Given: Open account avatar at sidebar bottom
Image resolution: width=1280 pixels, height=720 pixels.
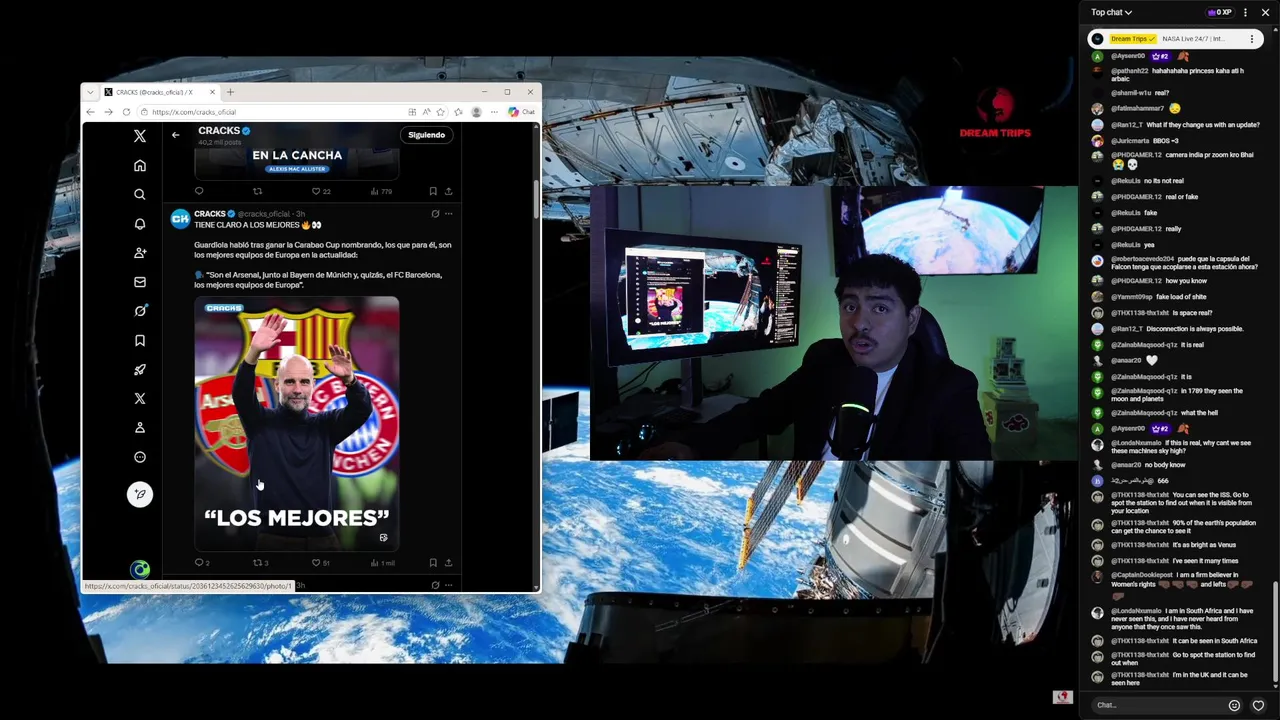Looking at the screenshot, I should click(140, 569).
